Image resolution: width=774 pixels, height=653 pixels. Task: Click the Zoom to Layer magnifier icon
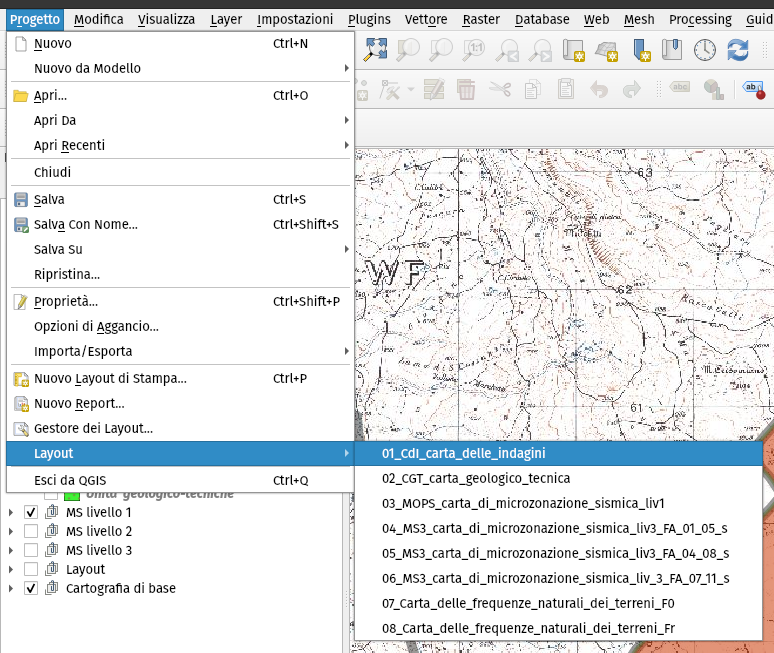(x=441, y=50)
